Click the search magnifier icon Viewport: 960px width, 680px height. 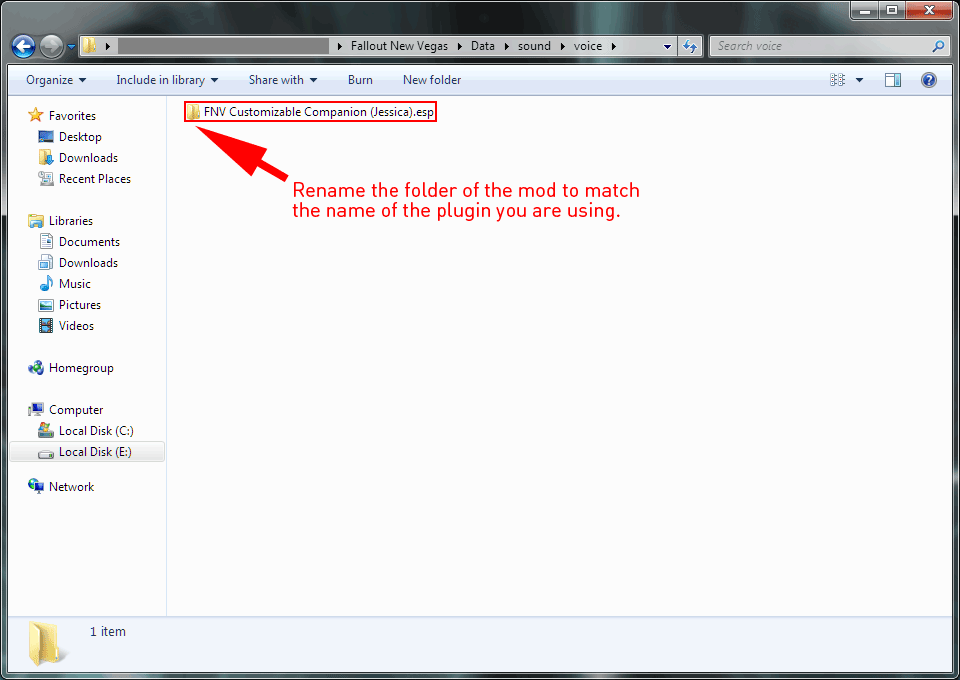[938, 46]
